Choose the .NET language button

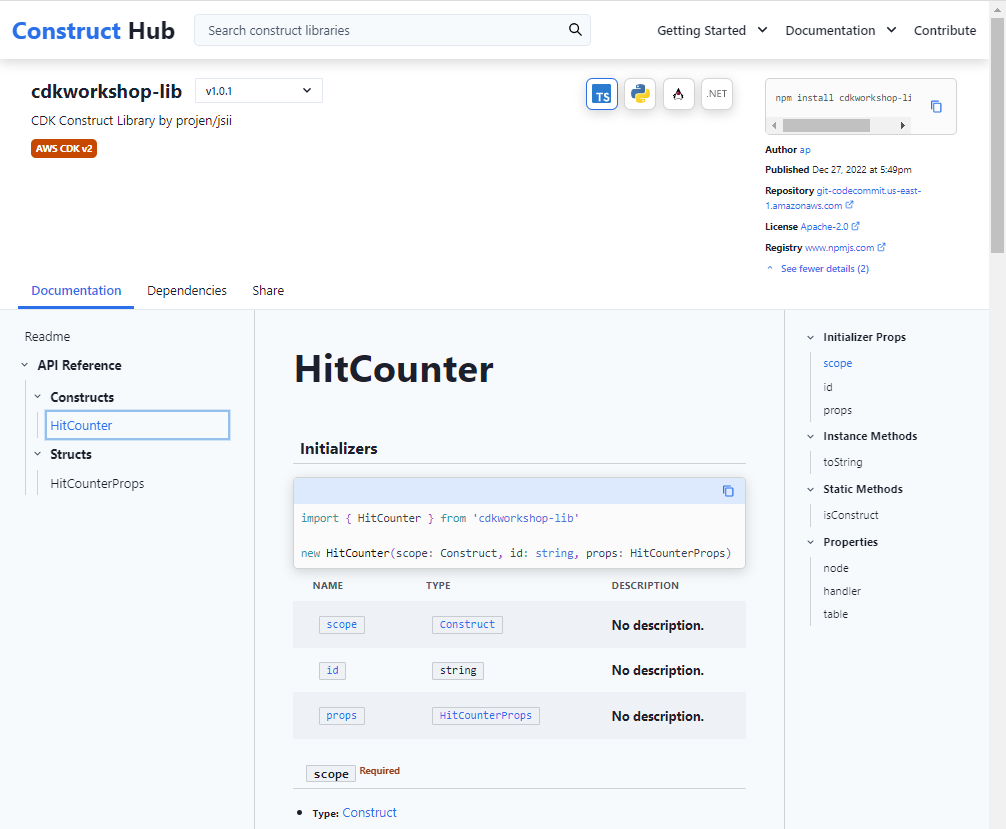(x=717, y=94)
